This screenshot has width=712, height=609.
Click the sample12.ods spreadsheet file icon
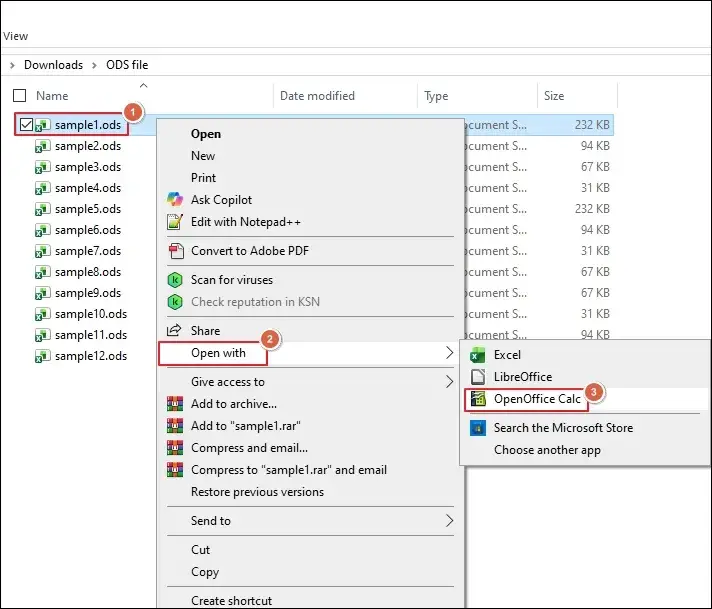43,356
